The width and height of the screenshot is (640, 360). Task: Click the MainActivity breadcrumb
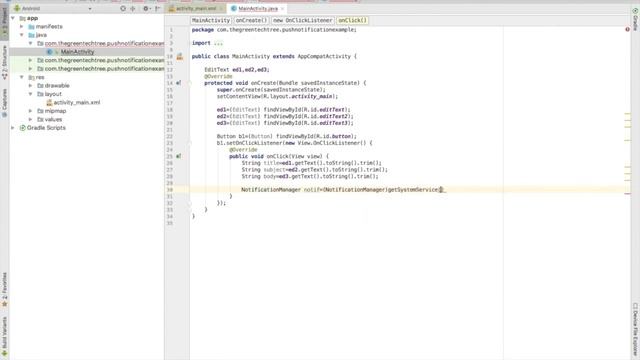(211, 20)
